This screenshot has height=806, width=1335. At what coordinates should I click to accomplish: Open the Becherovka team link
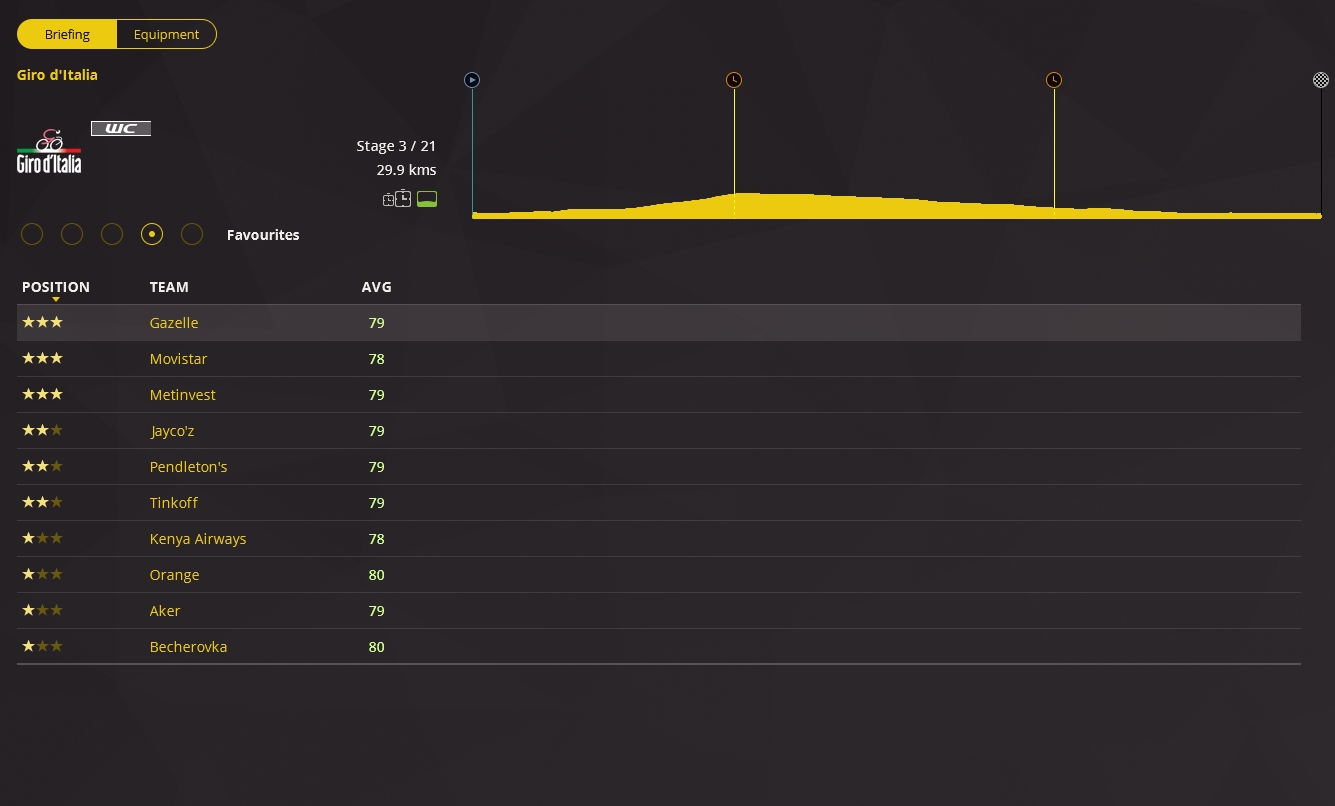pyautogui.click(x=188, y=647)
